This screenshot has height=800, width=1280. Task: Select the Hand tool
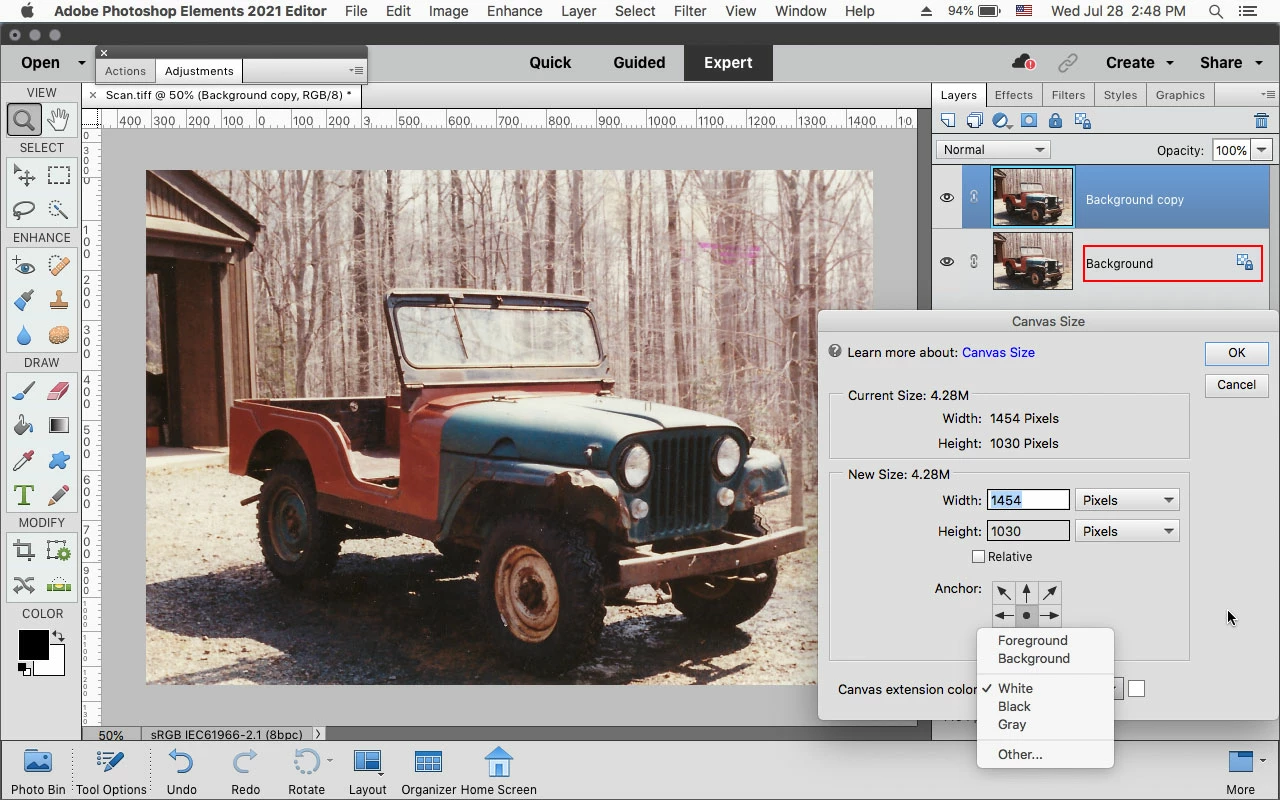(58, 120)
